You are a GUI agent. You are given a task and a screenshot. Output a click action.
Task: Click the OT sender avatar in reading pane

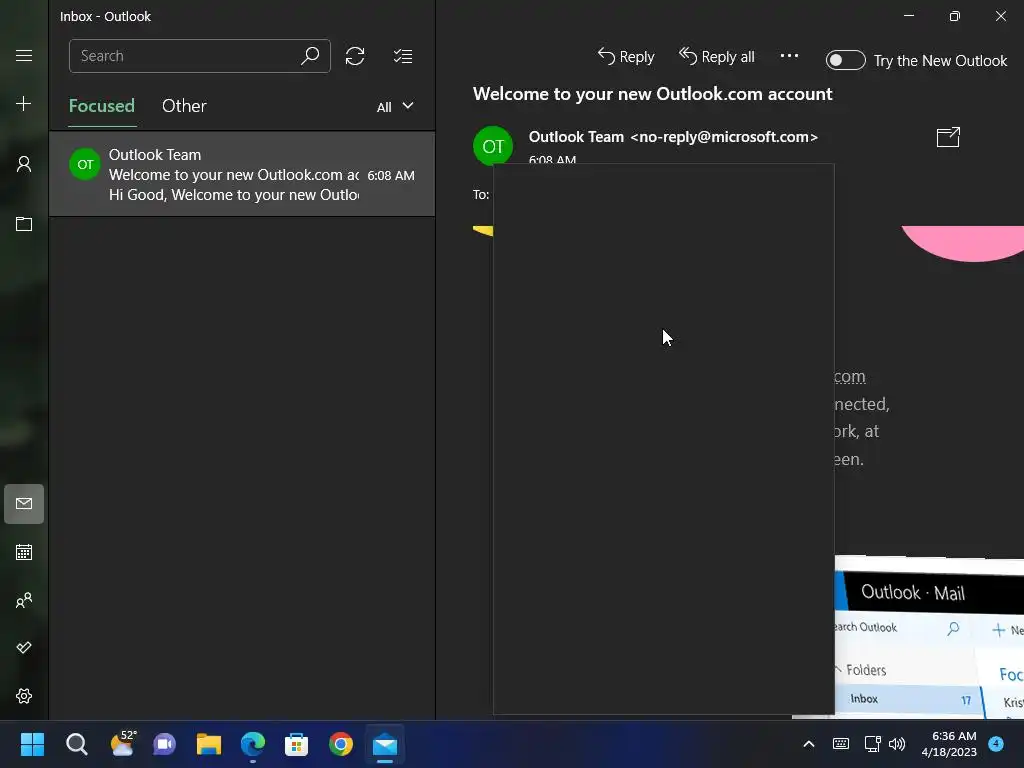(493, 146)
